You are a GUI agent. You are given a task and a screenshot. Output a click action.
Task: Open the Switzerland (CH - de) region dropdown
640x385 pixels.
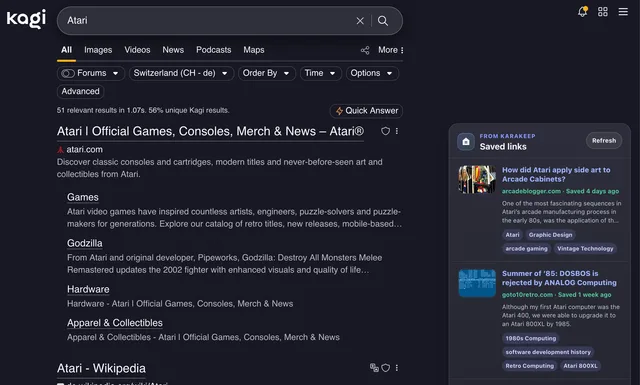[181, 73]
